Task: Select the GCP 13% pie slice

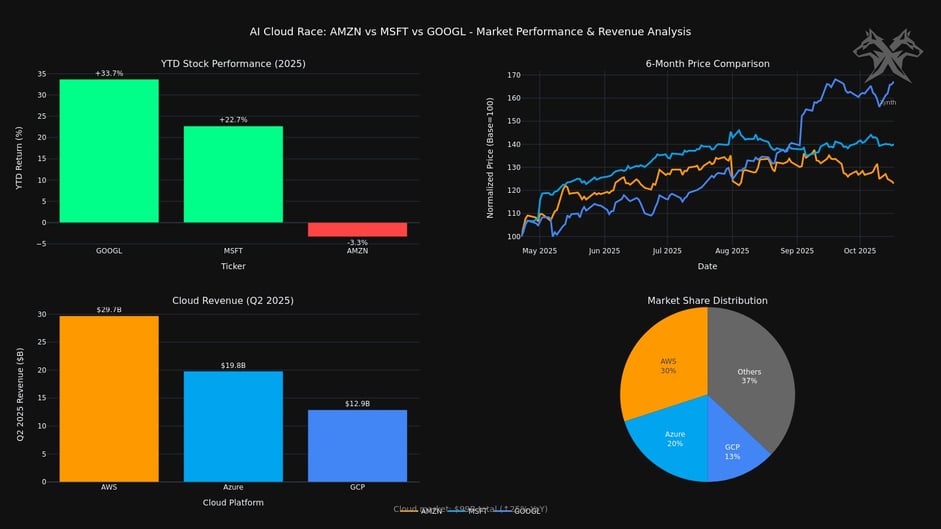Action: [x=735, y=450]
